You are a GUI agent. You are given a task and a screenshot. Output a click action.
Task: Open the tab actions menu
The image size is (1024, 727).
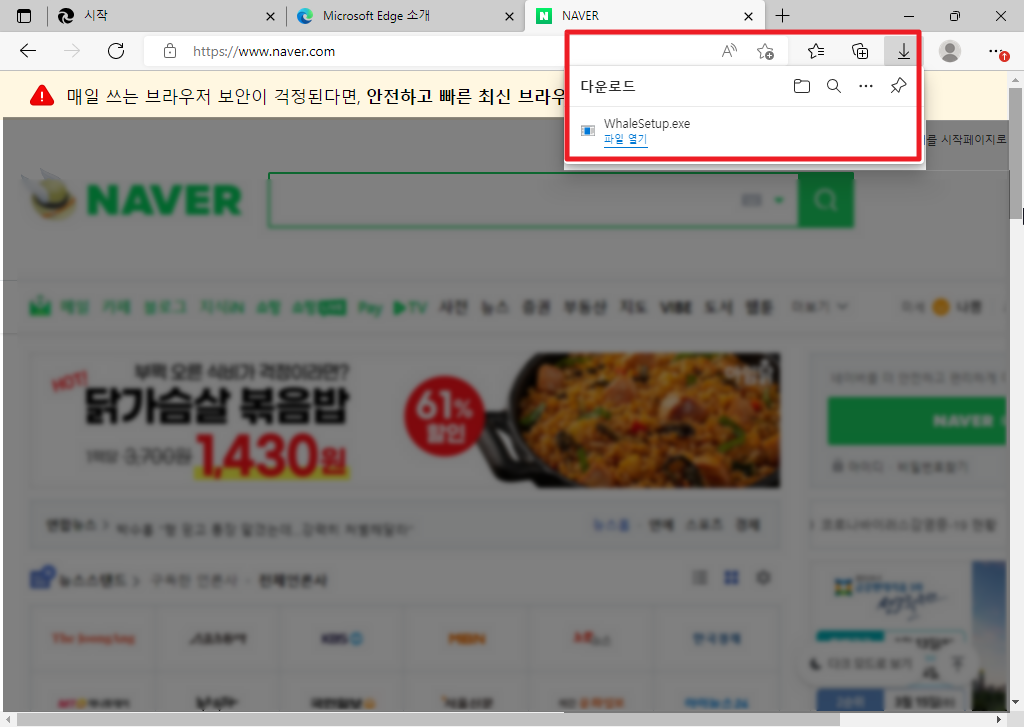click(24, 16)
